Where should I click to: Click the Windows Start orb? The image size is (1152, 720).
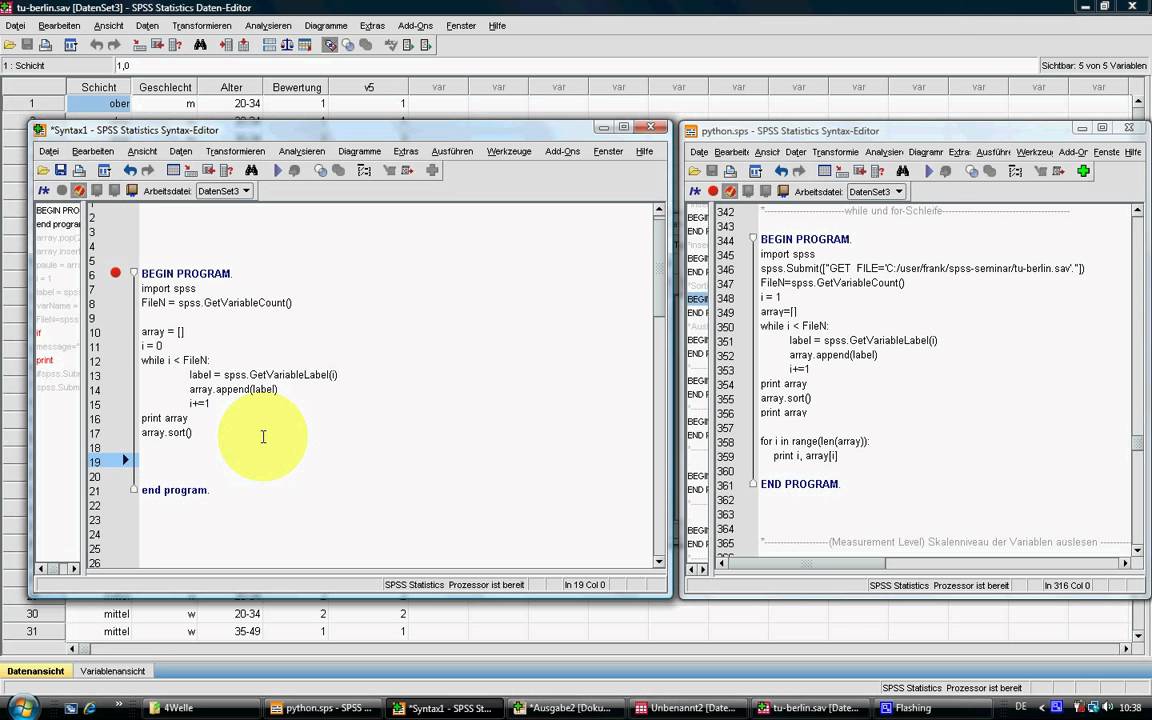point(23,707)
